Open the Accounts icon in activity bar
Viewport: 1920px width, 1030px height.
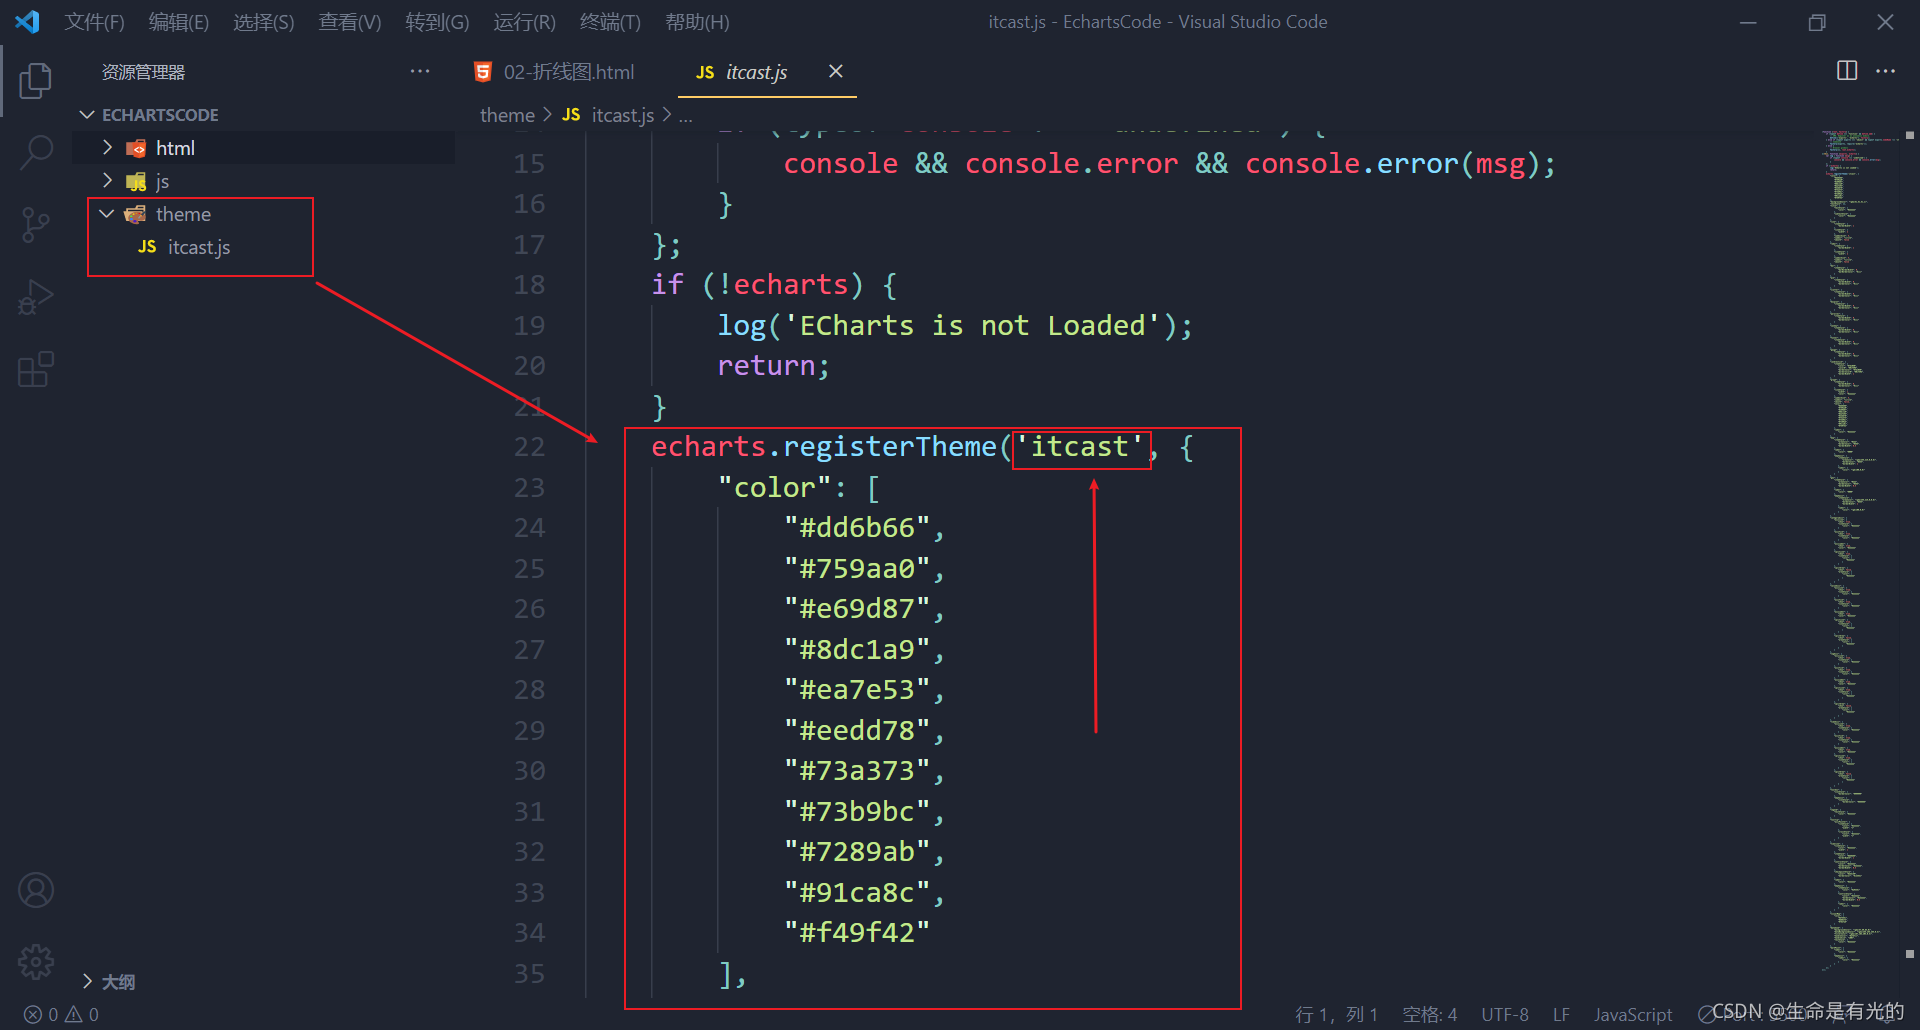36,890
